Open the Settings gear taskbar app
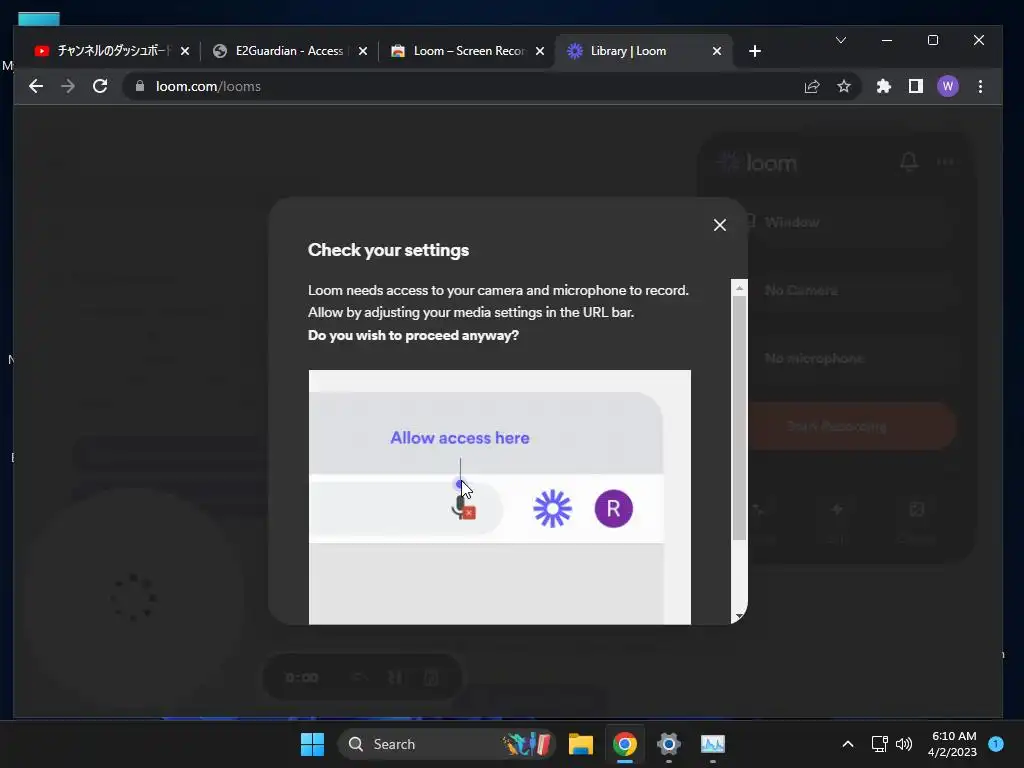This screenshot has height=768, width=1024. pyautogui.click(x=669, y=744)
